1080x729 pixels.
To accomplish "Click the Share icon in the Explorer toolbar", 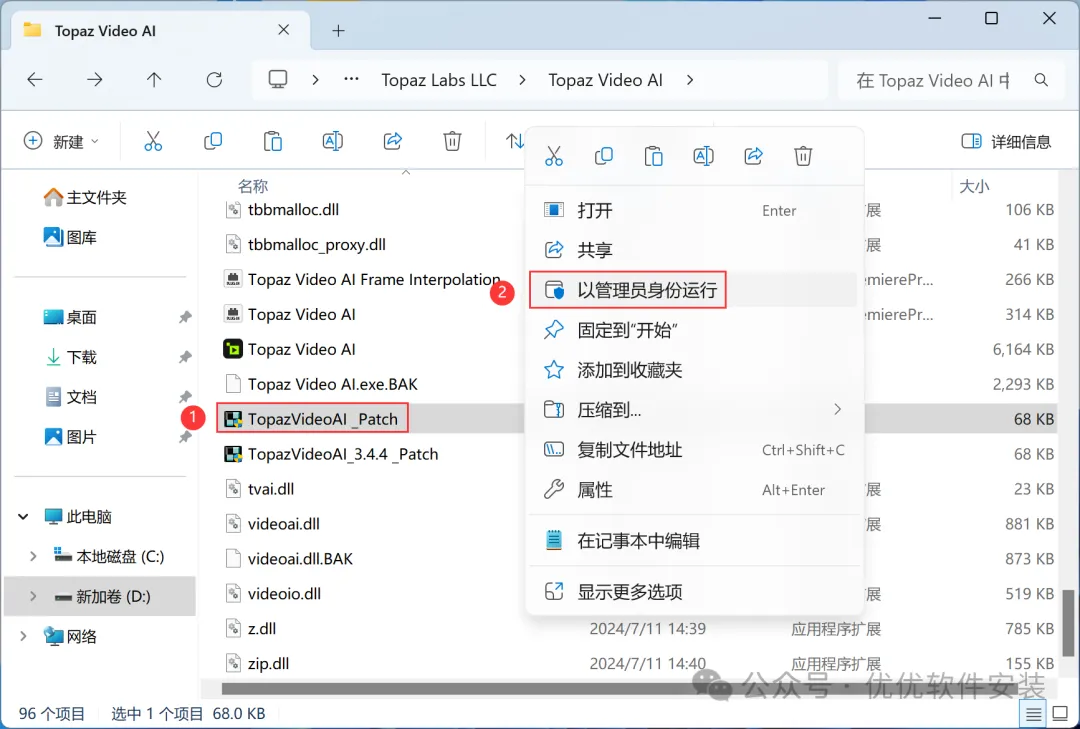I will point(393,141).
